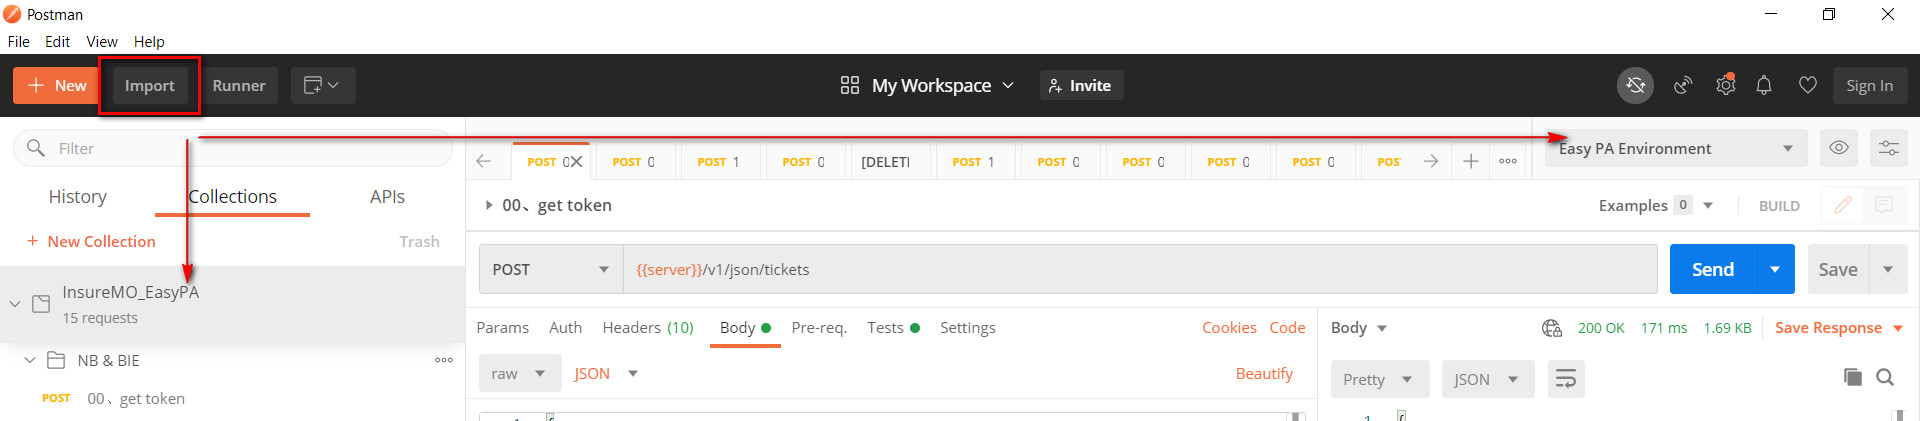Open the Import dialog

[x=150, y=86]
